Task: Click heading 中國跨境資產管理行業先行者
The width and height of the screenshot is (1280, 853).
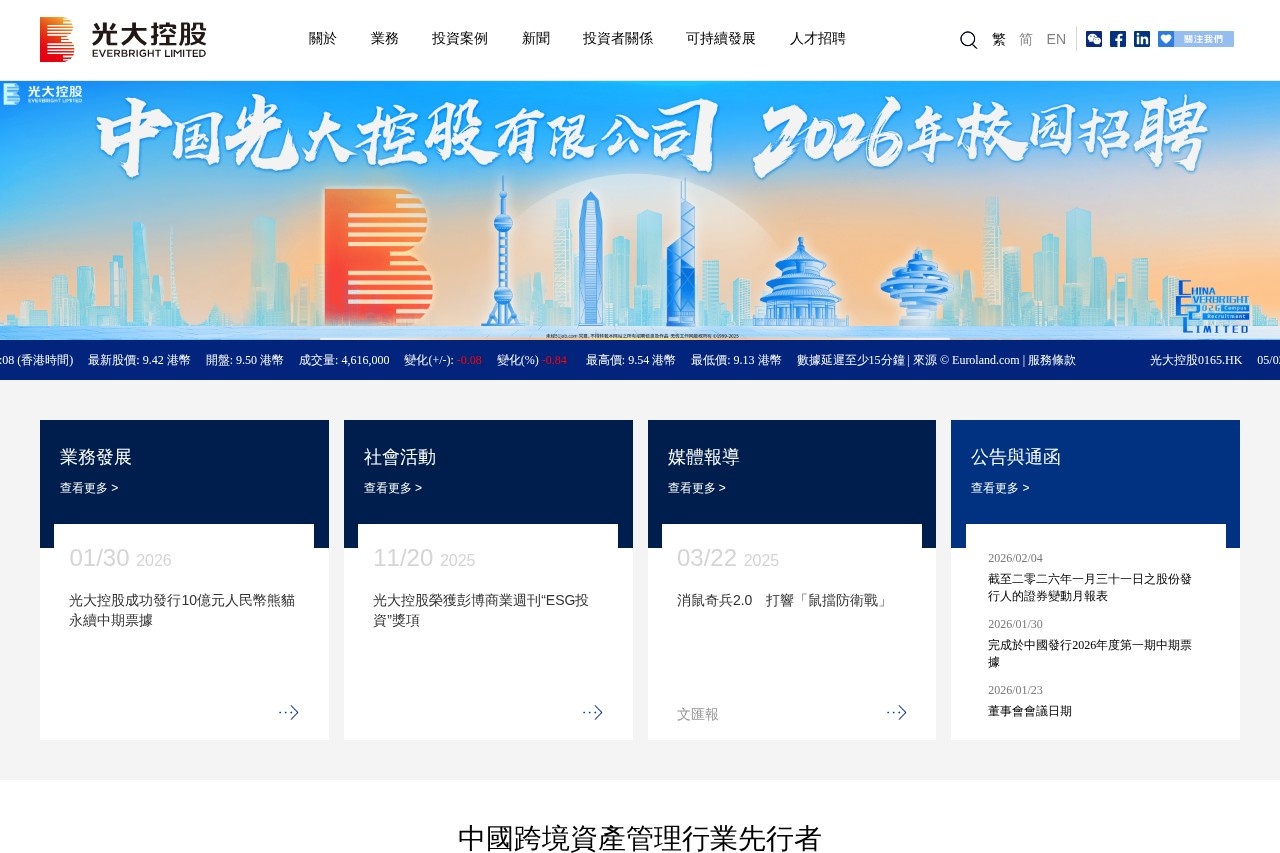Action: (x=640, y=838)
